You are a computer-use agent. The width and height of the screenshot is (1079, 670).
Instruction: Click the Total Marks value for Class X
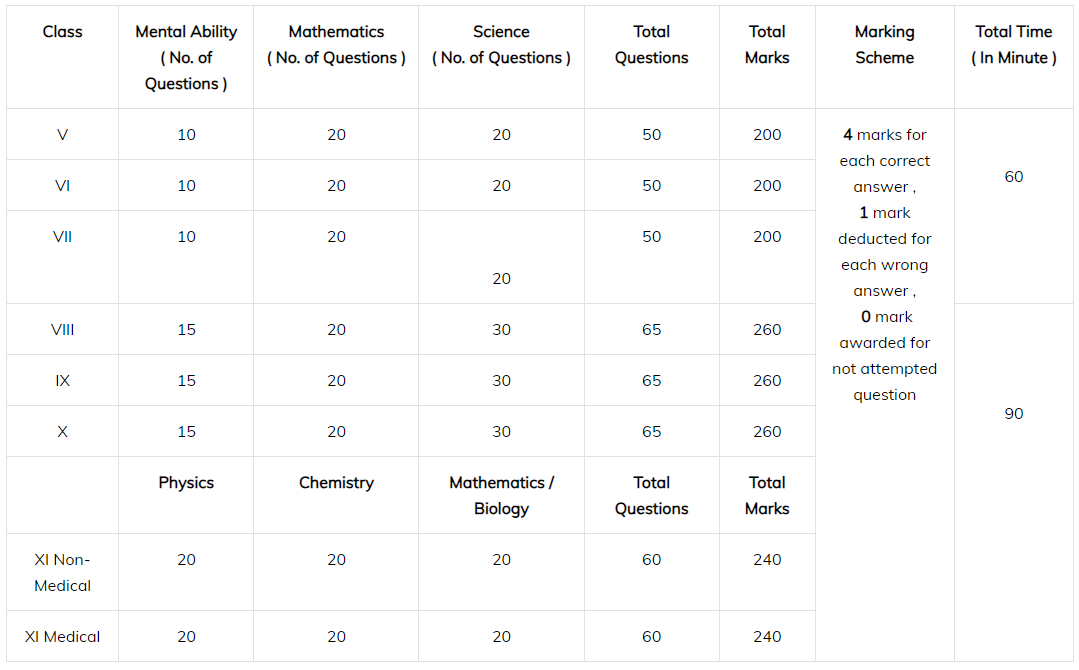(x=767, y=432)
